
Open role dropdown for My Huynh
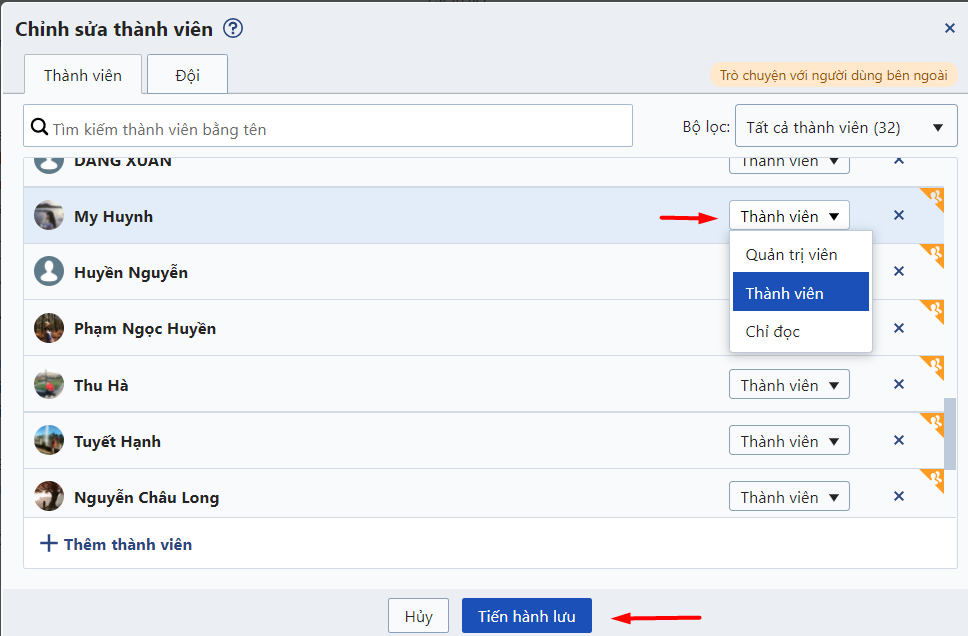coord(789,215)
